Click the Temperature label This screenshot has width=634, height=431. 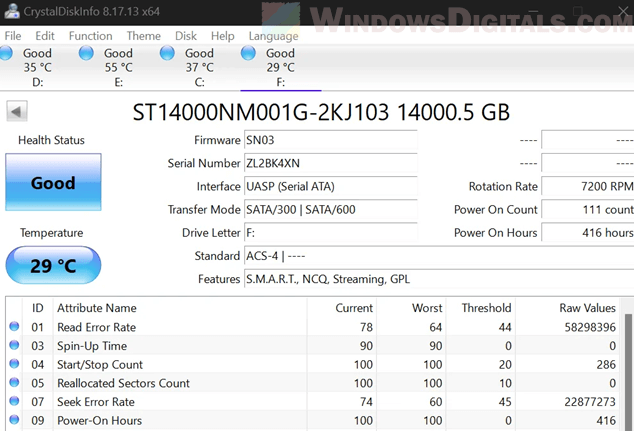point(51,233)
